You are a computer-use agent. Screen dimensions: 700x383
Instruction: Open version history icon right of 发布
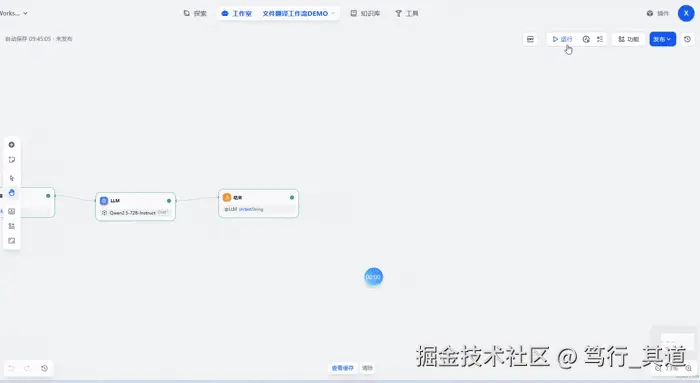[688, 39]
